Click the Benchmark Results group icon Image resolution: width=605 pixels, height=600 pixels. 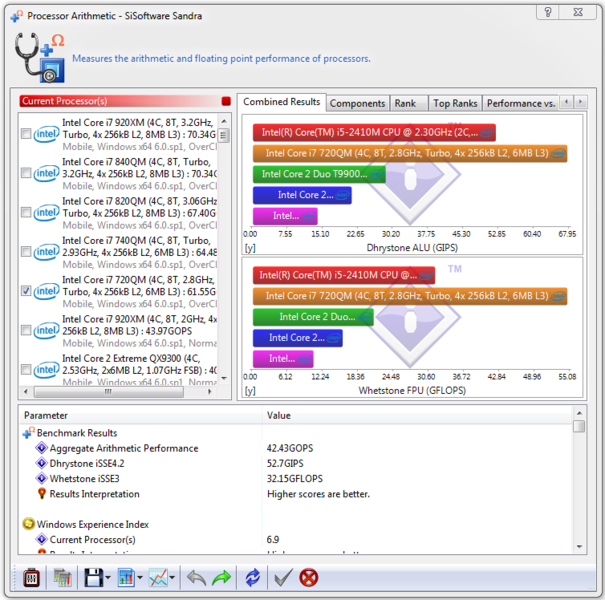tap(29, 433)
